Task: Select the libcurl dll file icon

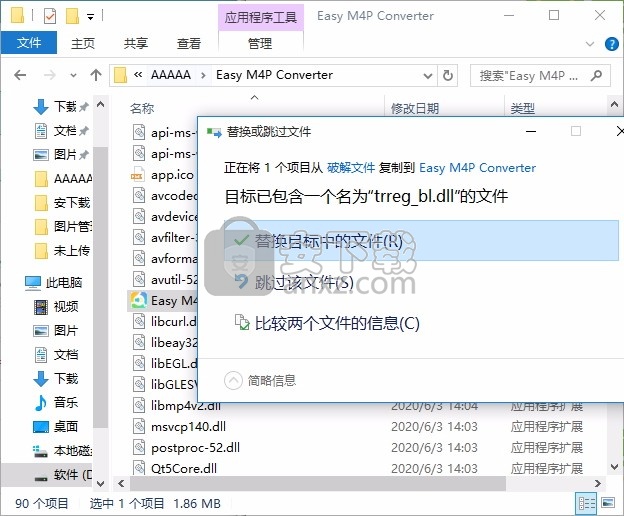Action: 138,321
